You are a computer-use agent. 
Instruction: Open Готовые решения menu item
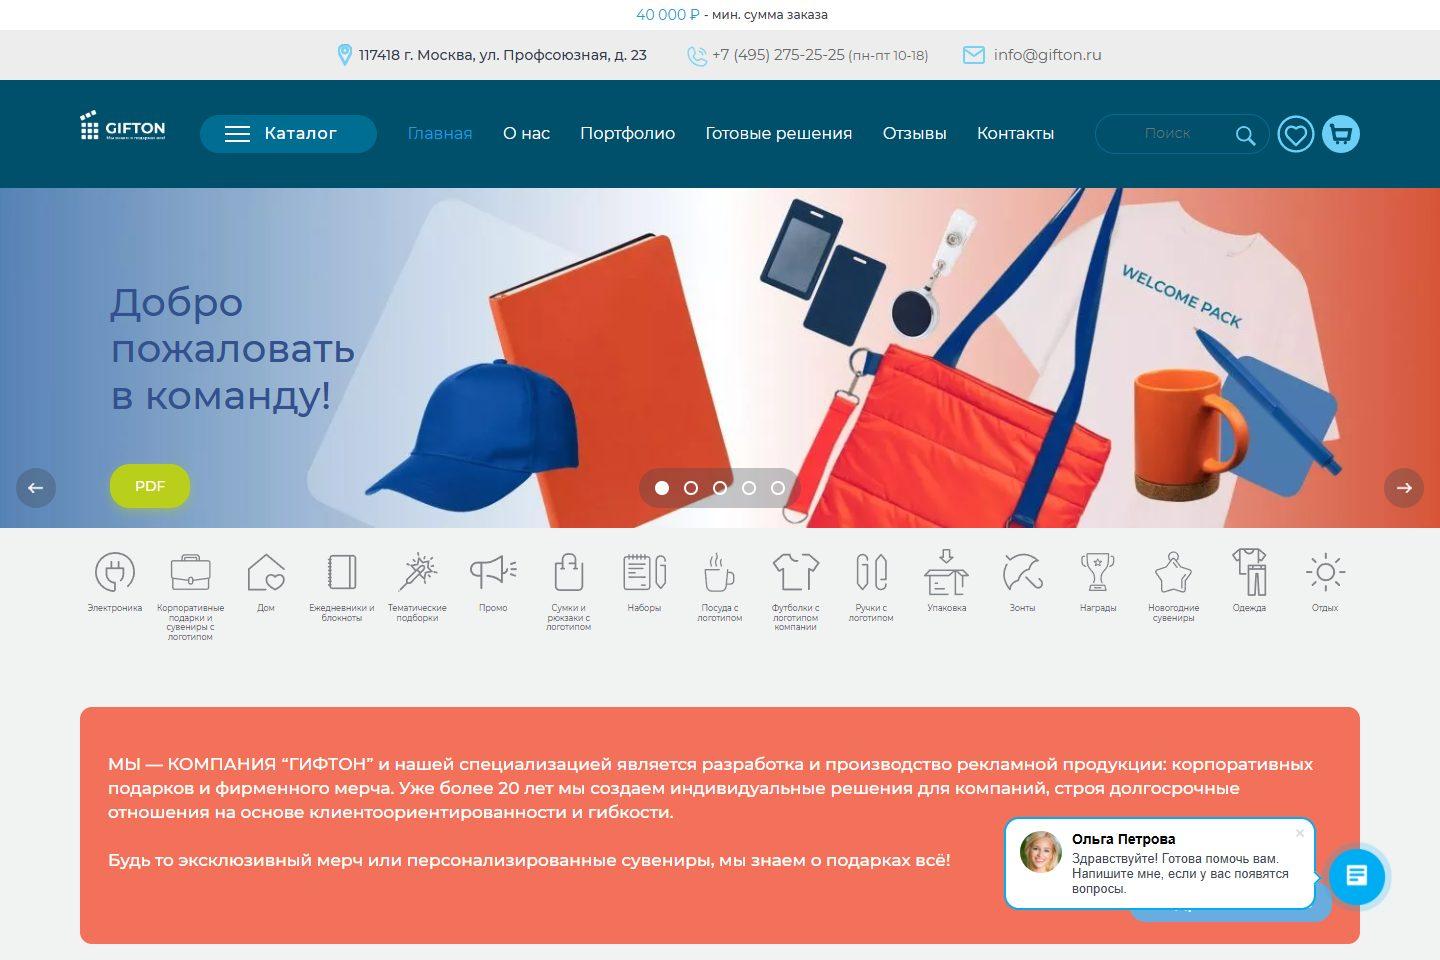click(x=779, y=134)
